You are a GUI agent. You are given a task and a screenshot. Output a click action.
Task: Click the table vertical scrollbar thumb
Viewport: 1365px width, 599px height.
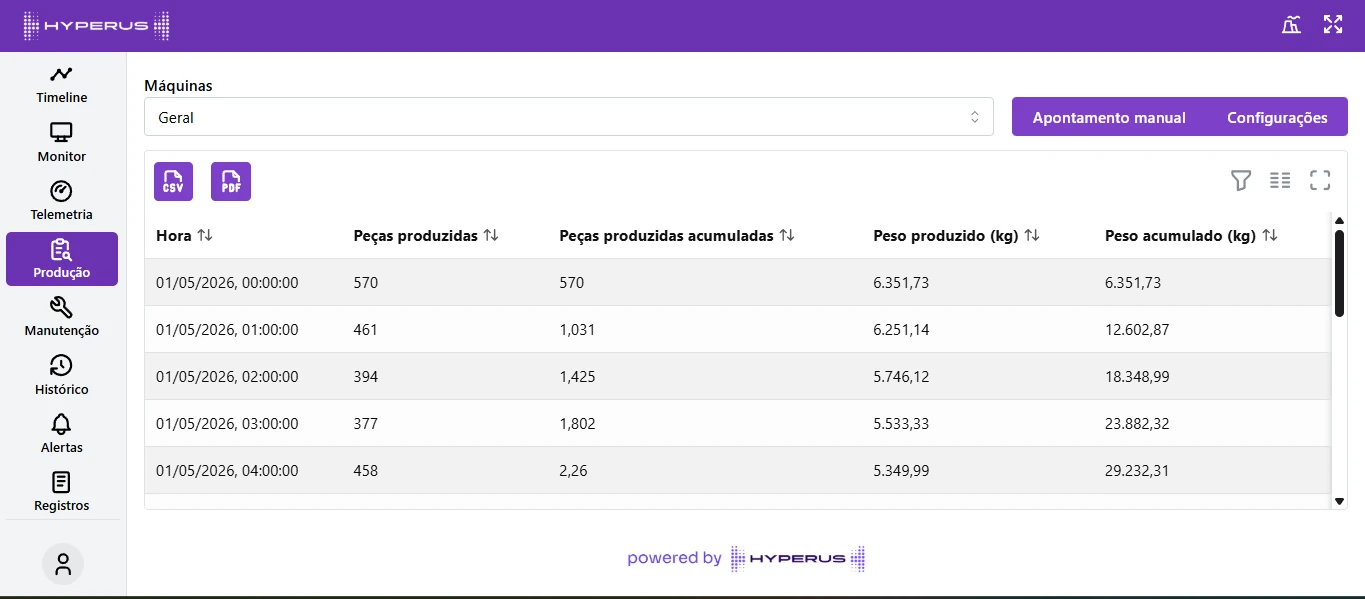pyautogui.click(x=1339, y=273)
